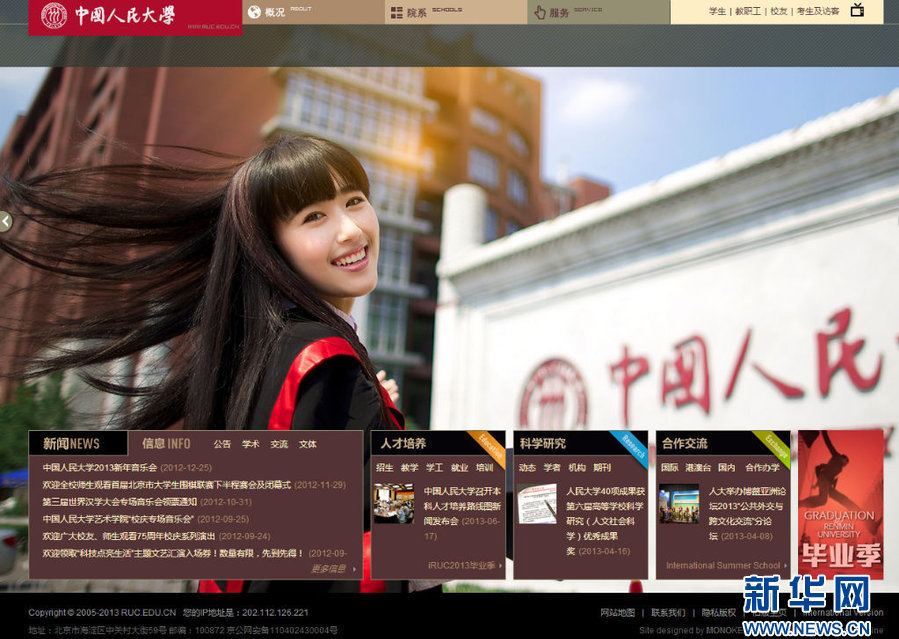
Task: Click the blue Research ribbon
Action: tap(630, 449)
